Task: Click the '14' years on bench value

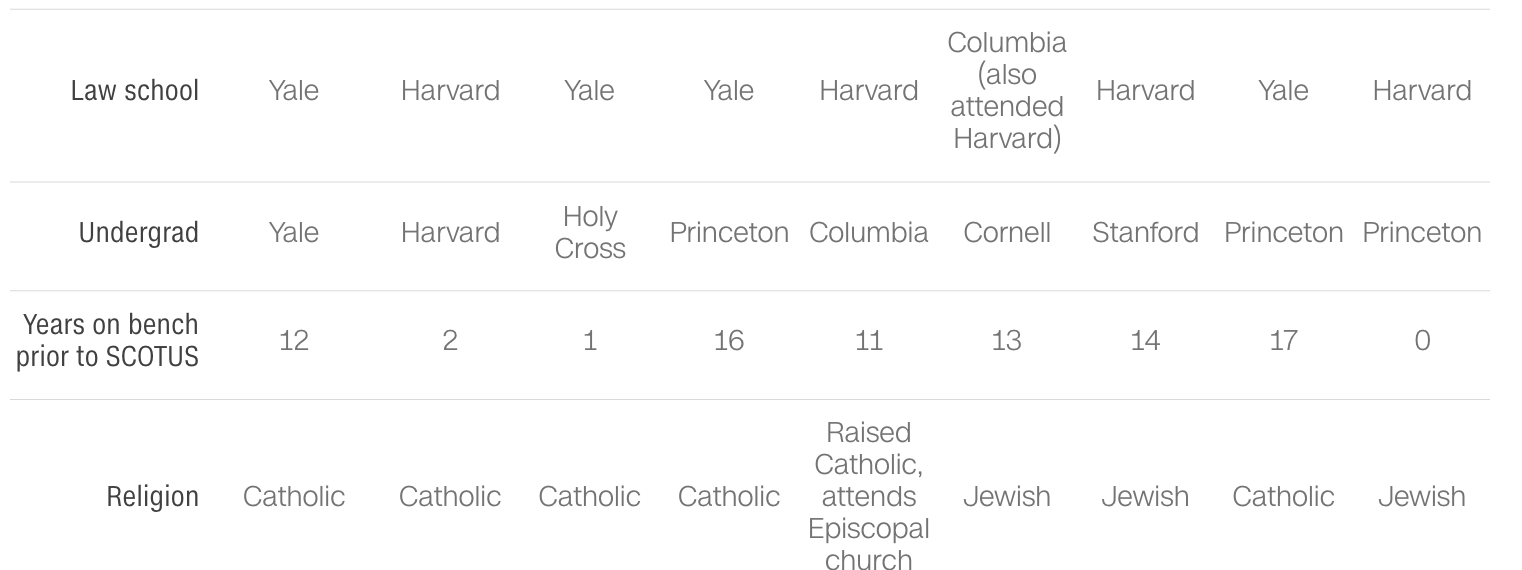Action: click(x=1145, y=341)
